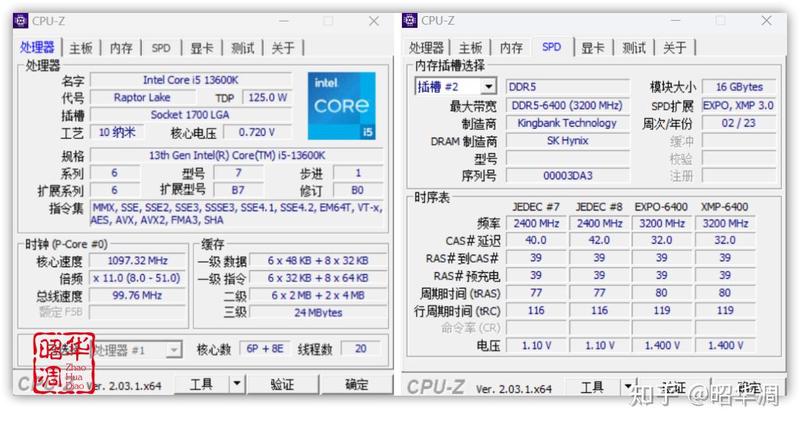Click the JEDEC #7 column header
The width and height of the screenshot is (800, 428).
pos(536,207)
